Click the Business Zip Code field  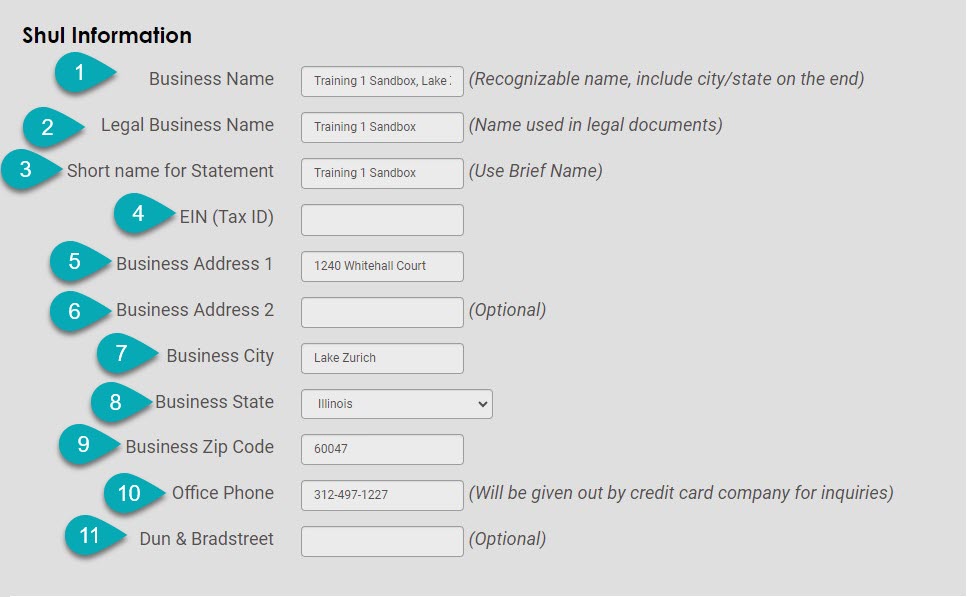click(382, 449)
